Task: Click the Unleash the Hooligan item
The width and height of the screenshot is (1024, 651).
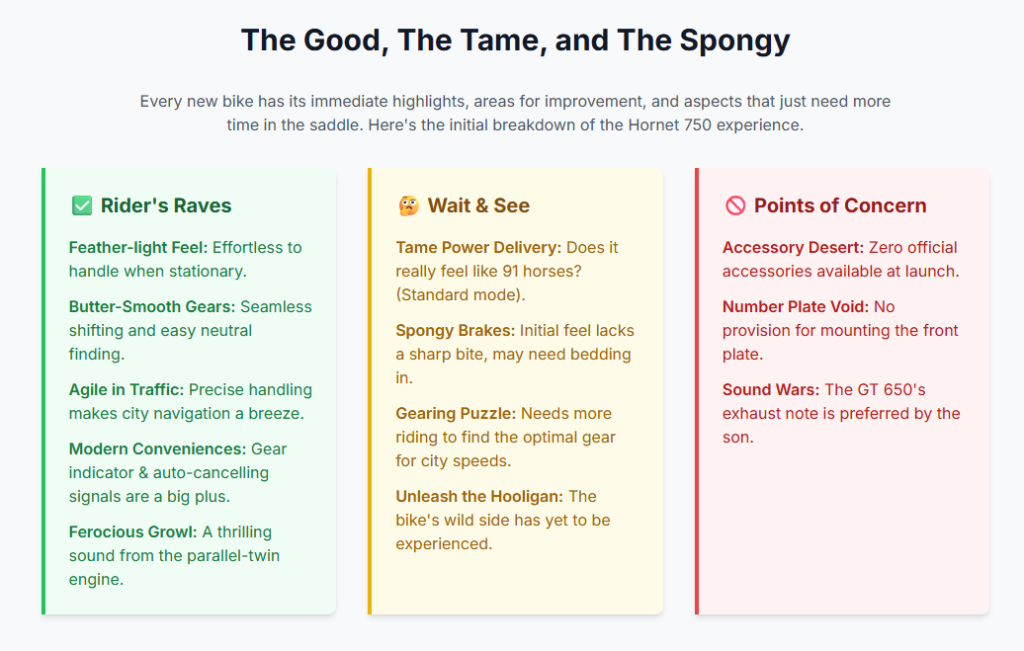Action: pos(479,497)
